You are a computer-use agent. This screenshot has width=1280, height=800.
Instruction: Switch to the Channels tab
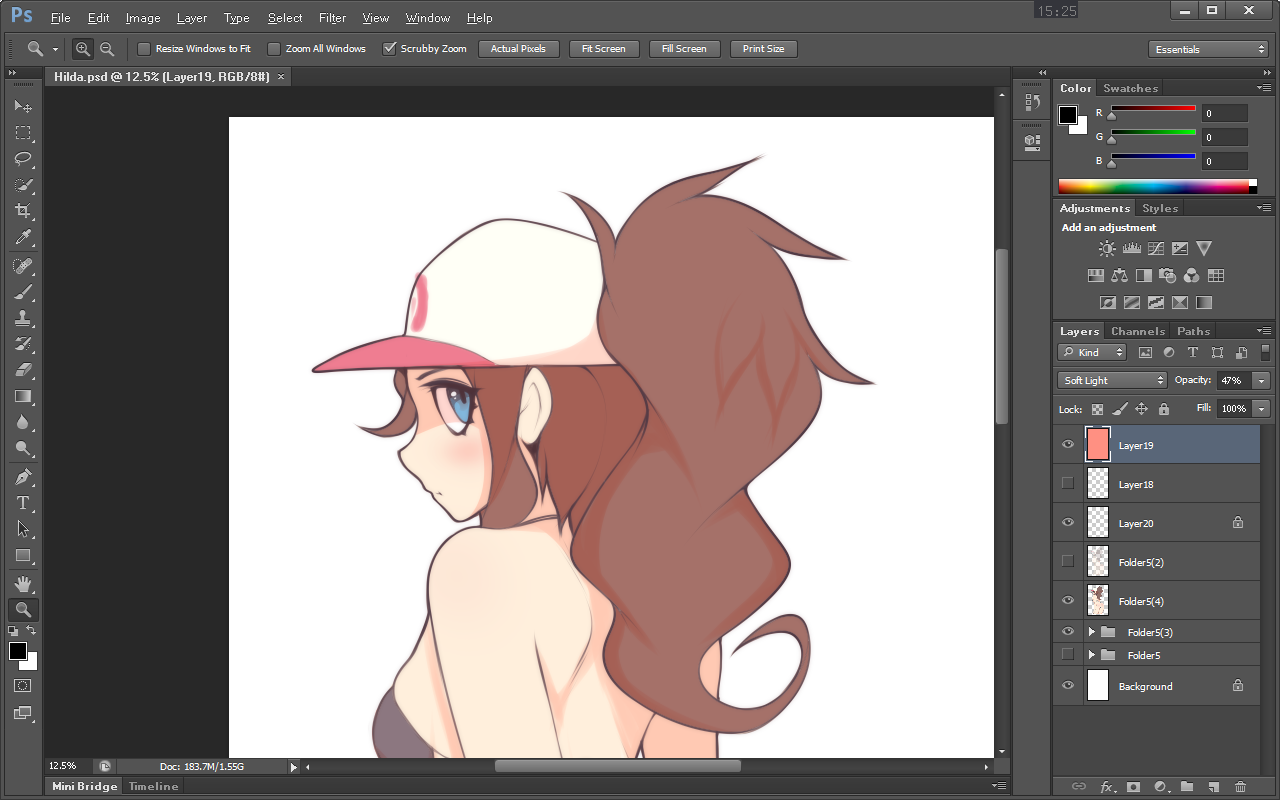pyautogui.click(x=1138, y=331)
